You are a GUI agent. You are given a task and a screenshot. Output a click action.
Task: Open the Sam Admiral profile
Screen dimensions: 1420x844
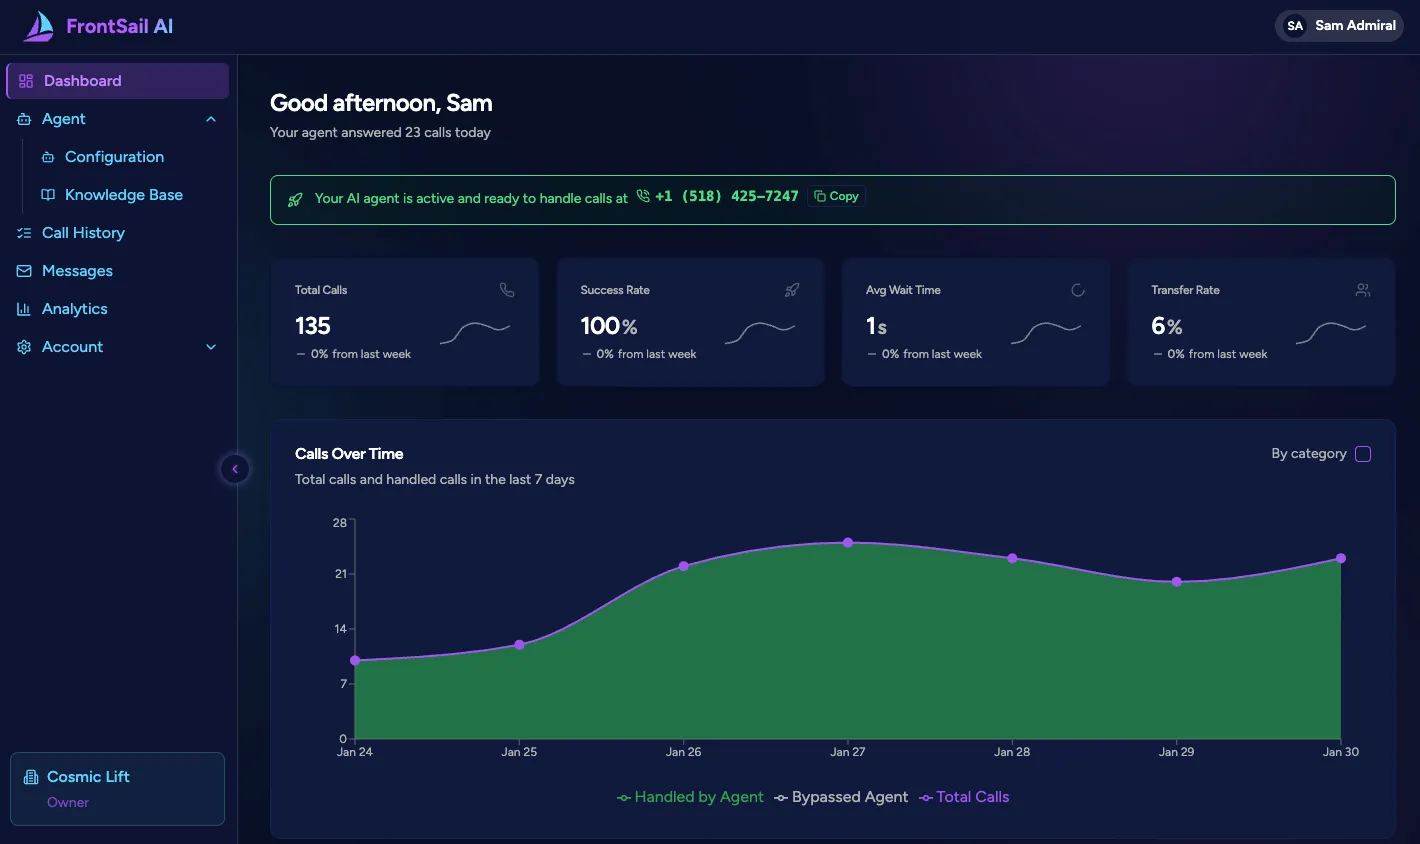click(x=1339, y=25)
